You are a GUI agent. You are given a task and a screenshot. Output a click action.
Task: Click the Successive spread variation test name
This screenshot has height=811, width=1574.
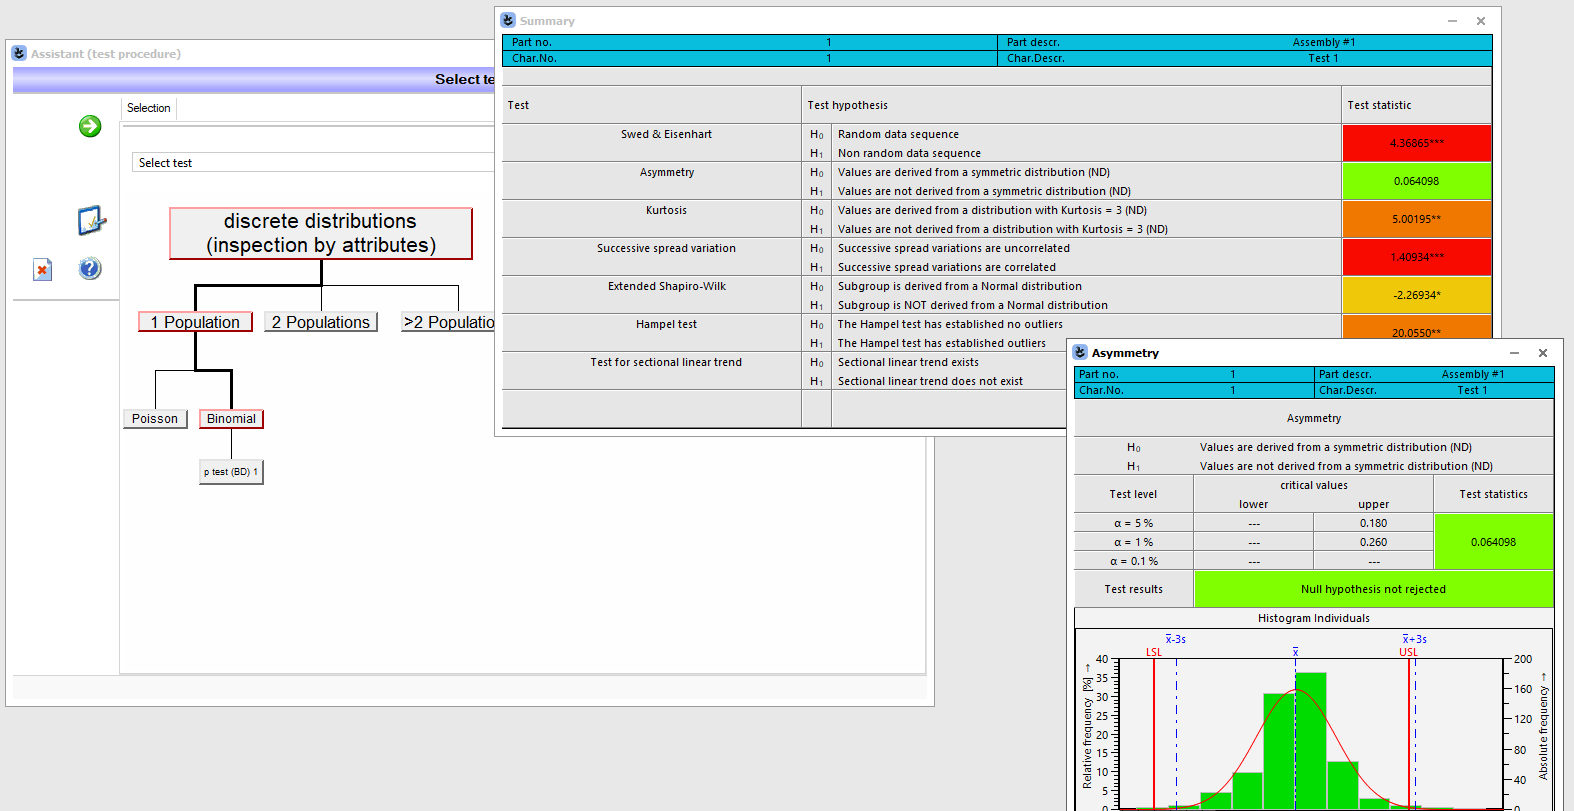(x=666, y=248)
